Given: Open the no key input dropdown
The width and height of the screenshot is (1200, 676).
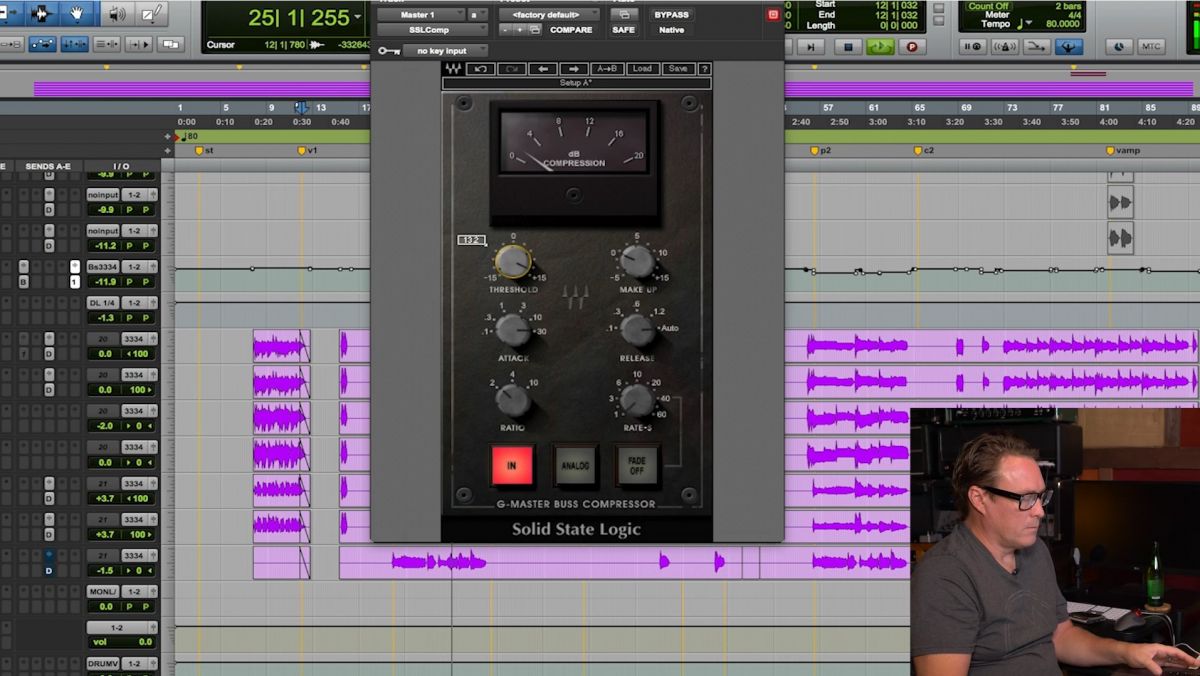Looking at the screenshot, I should pos(440,51).
